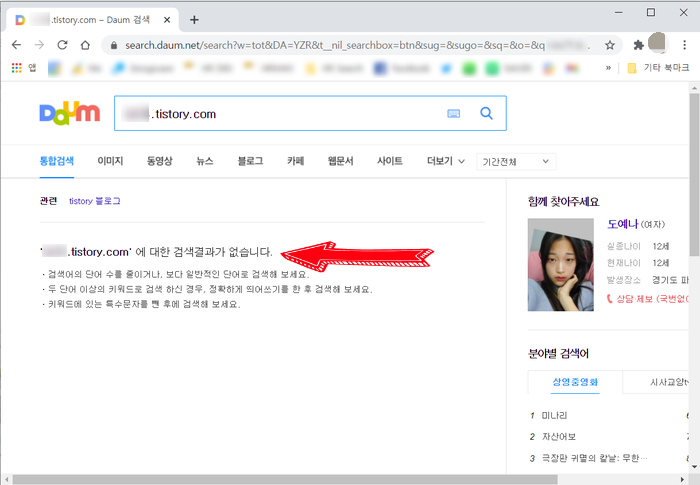The height and width of the screenshot is (485, 700).
Task: Open the 극장판 귀멸의 칼날 item
Action: [594, 458]
